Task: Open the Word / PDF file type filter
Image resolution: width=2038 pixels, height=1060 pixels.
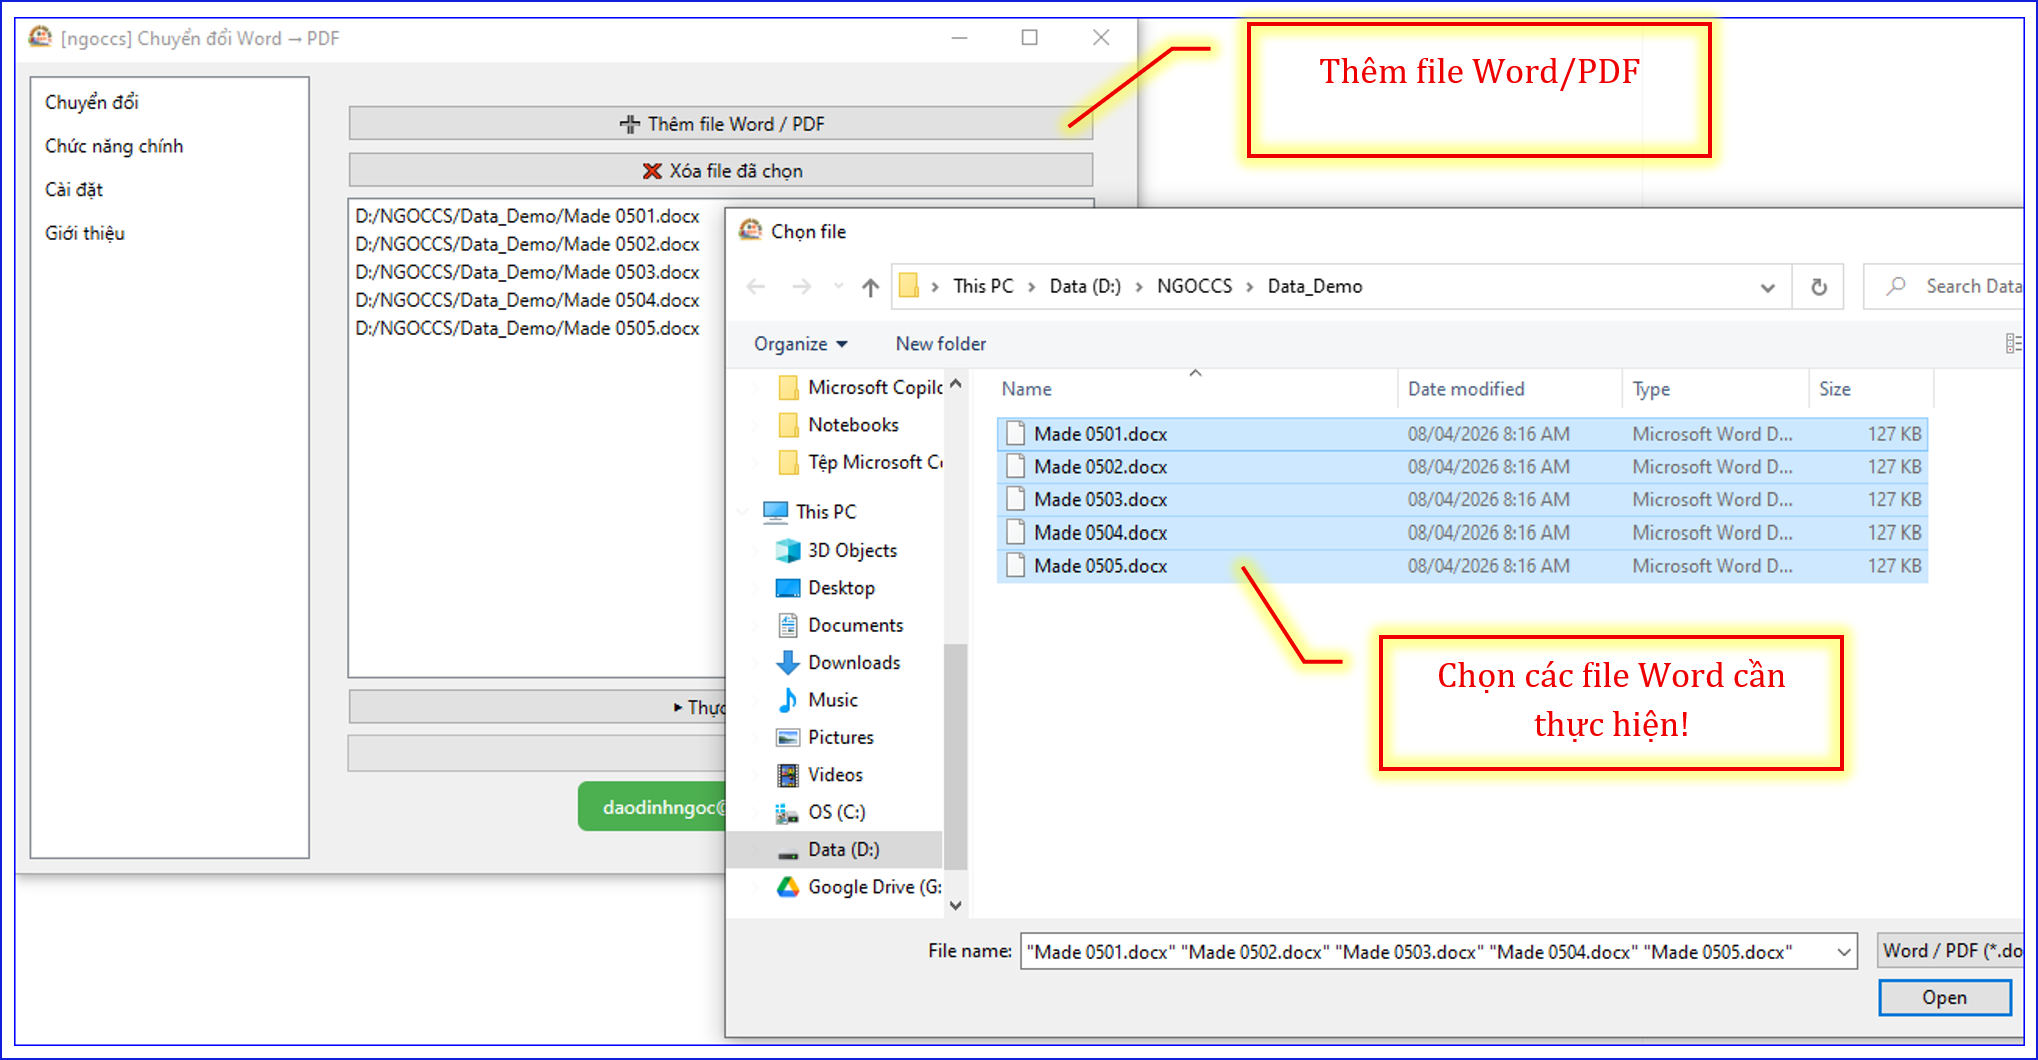Action: click(x=1950, y=951)
